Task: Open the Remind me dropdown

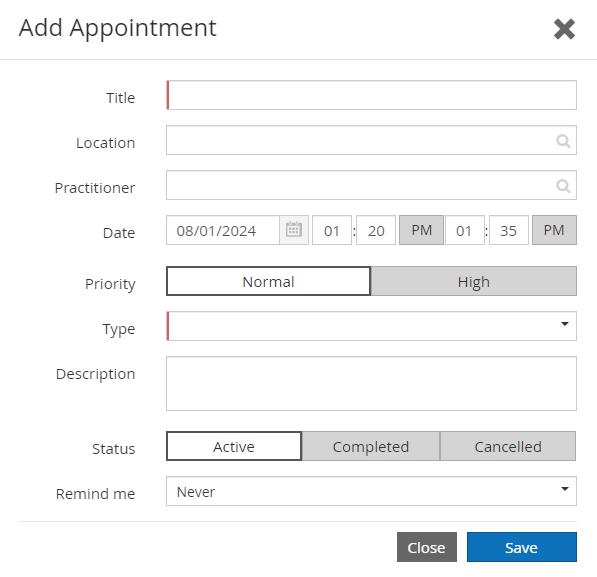Action: tap(371, 491)
